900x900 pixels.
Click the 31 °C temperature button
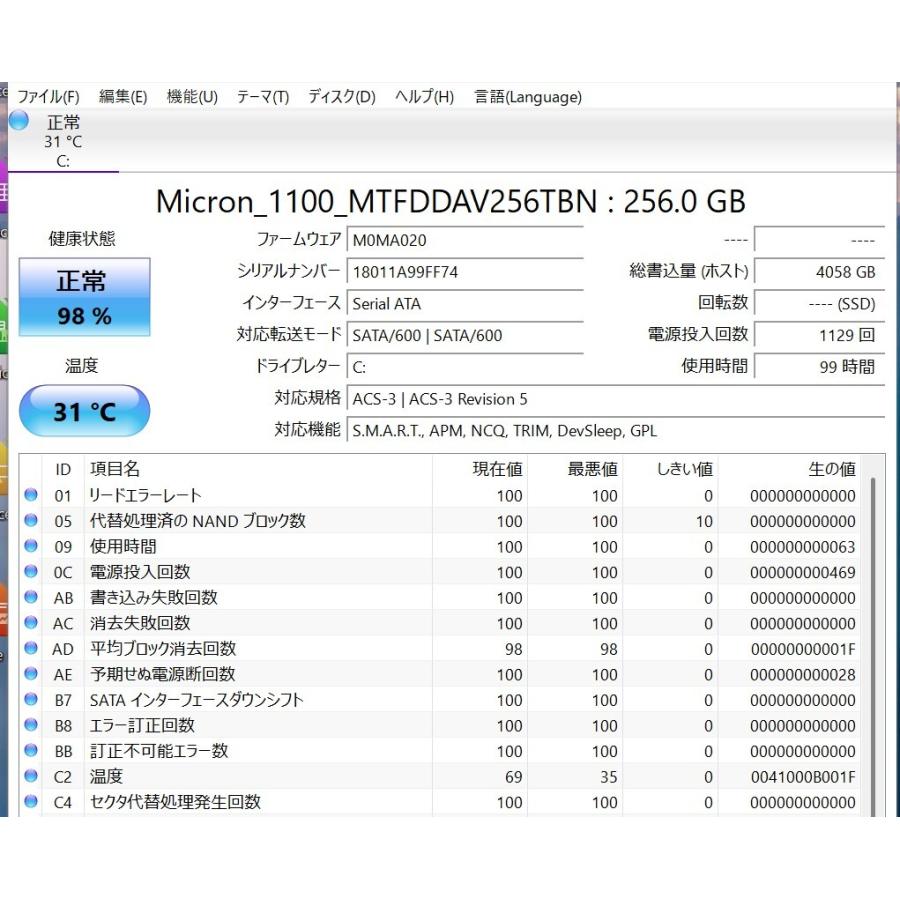click(84, 410)
